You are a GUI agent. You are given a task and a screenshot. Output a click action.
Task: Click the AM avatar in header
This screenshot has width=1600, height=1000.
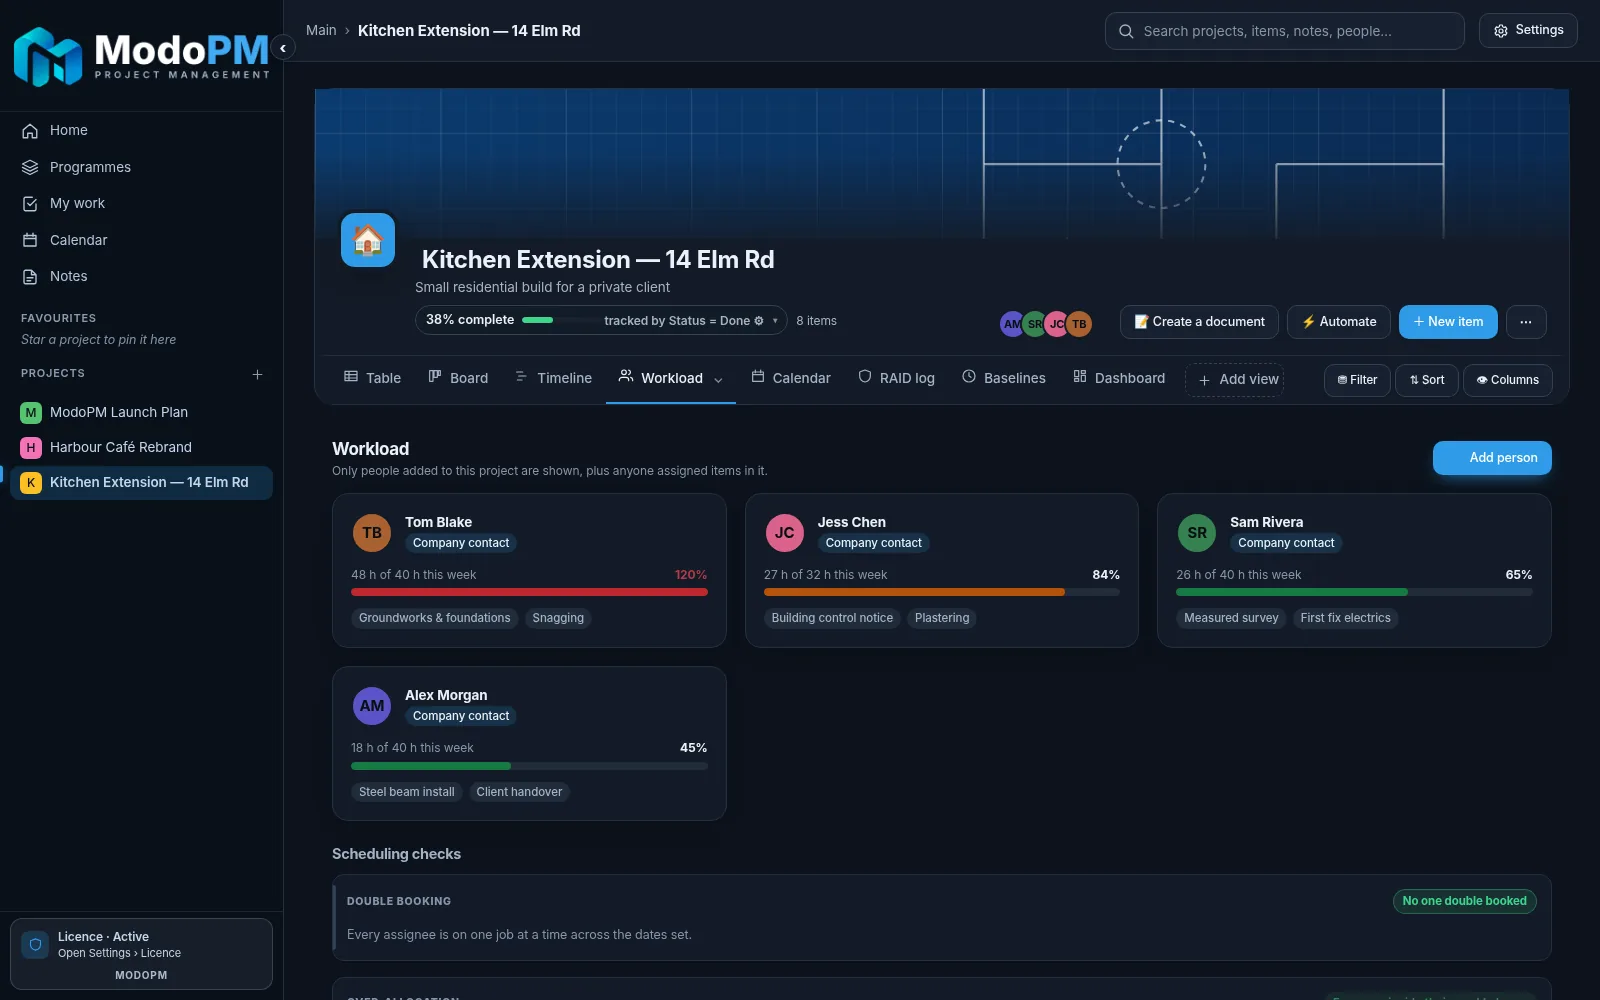1012,324
